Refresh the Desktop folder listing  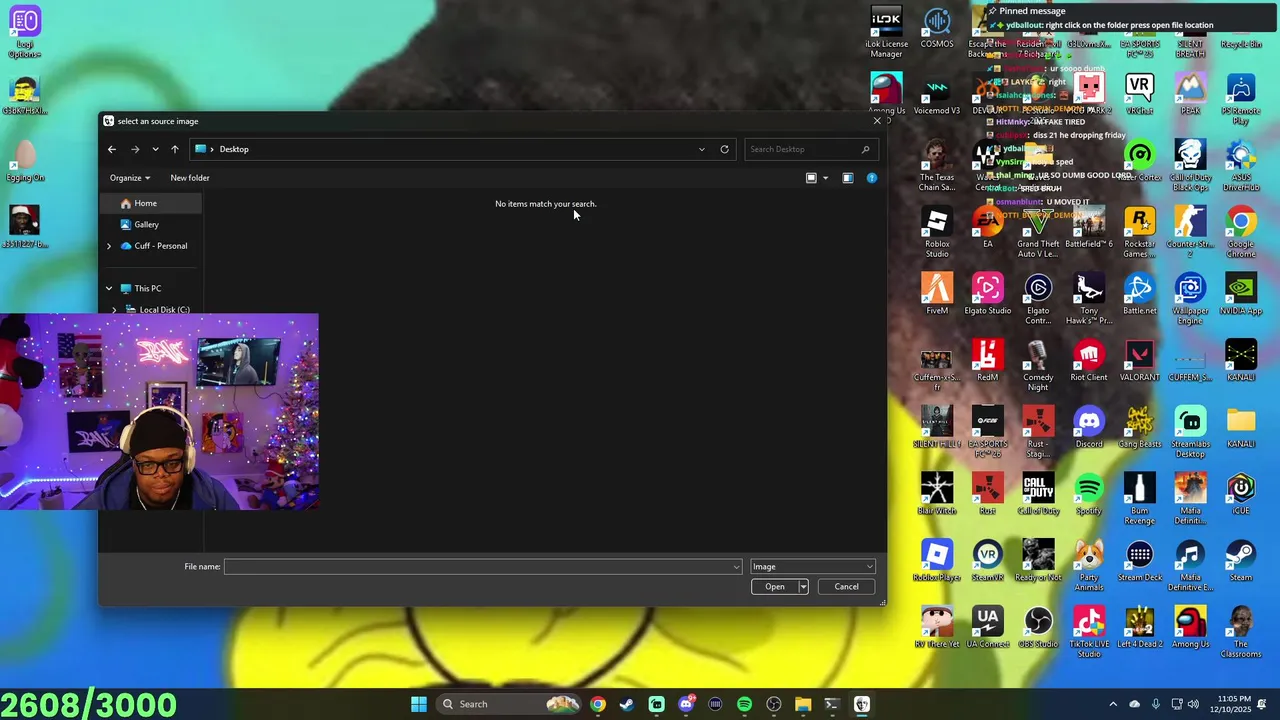725,149
